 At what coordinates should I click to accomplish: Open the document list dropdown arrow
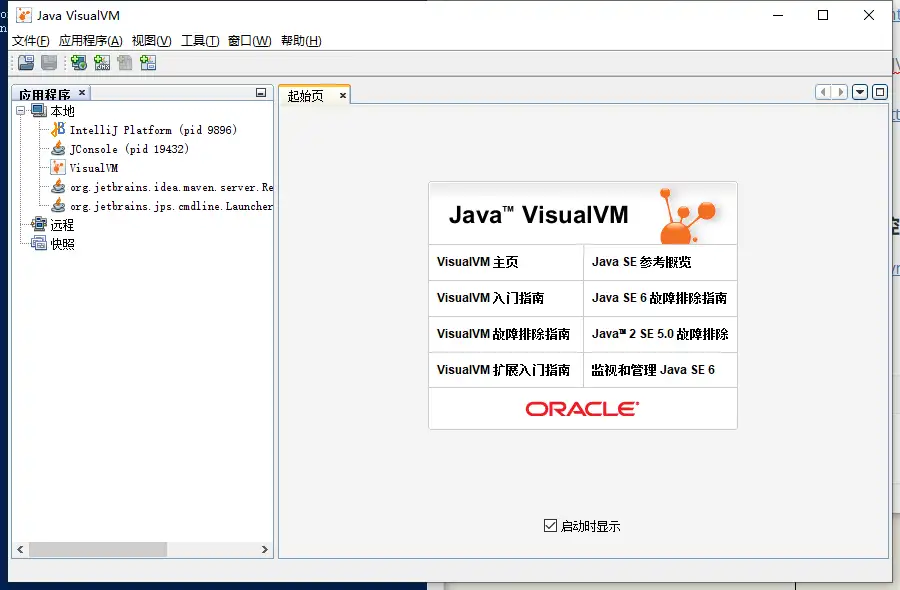[x=859, y=92]
